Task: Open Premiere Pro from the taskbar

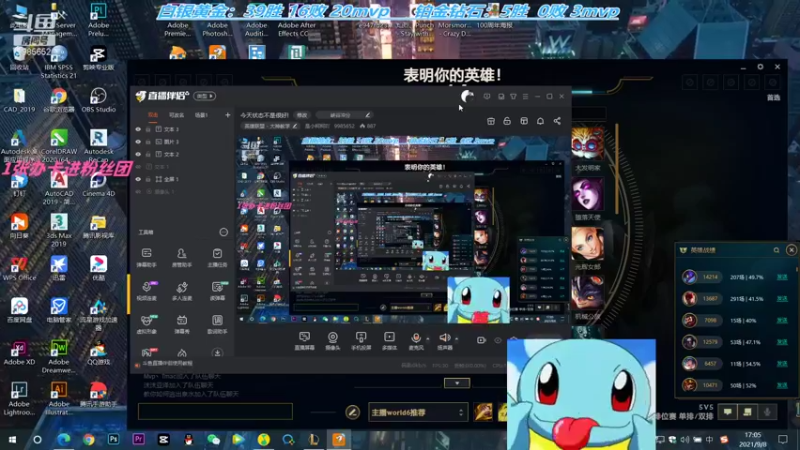Action: click(138, 439)
